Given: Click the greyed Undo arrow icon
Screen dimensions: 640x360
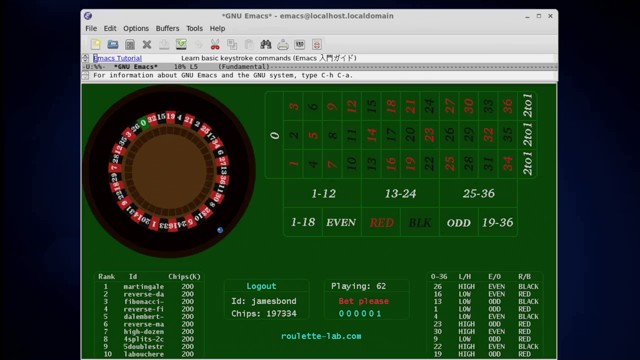Looking at the screenshot, I should click(x=198, y=44).
